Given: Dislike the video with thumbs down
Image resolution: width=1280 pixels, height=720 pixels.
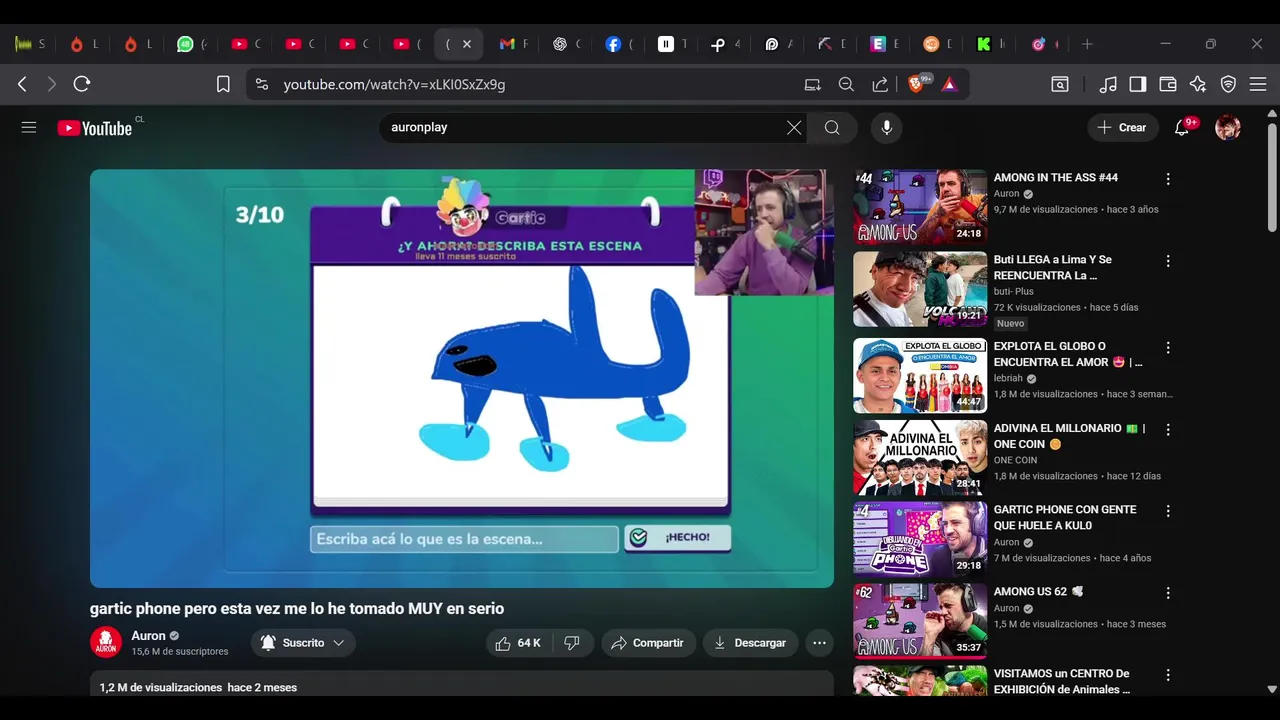Looking at the screenshot, I should coord(572,643).
